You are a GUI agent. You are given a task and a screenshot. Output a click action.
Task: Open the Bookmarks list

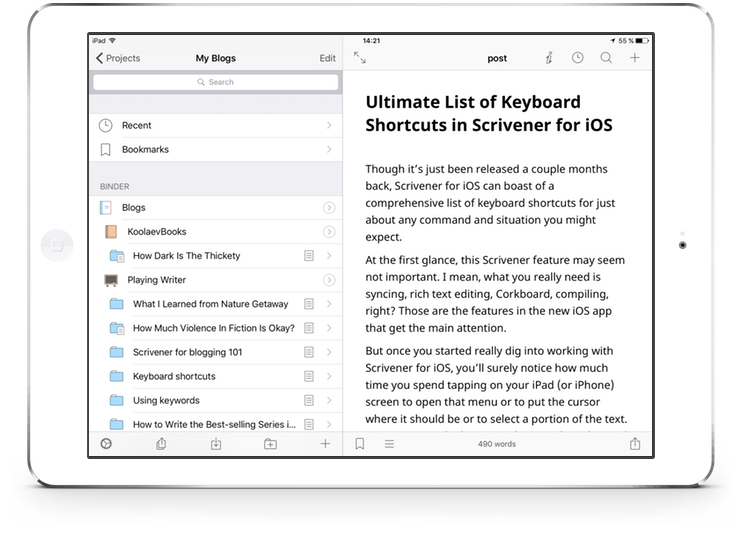pos(216,150)
